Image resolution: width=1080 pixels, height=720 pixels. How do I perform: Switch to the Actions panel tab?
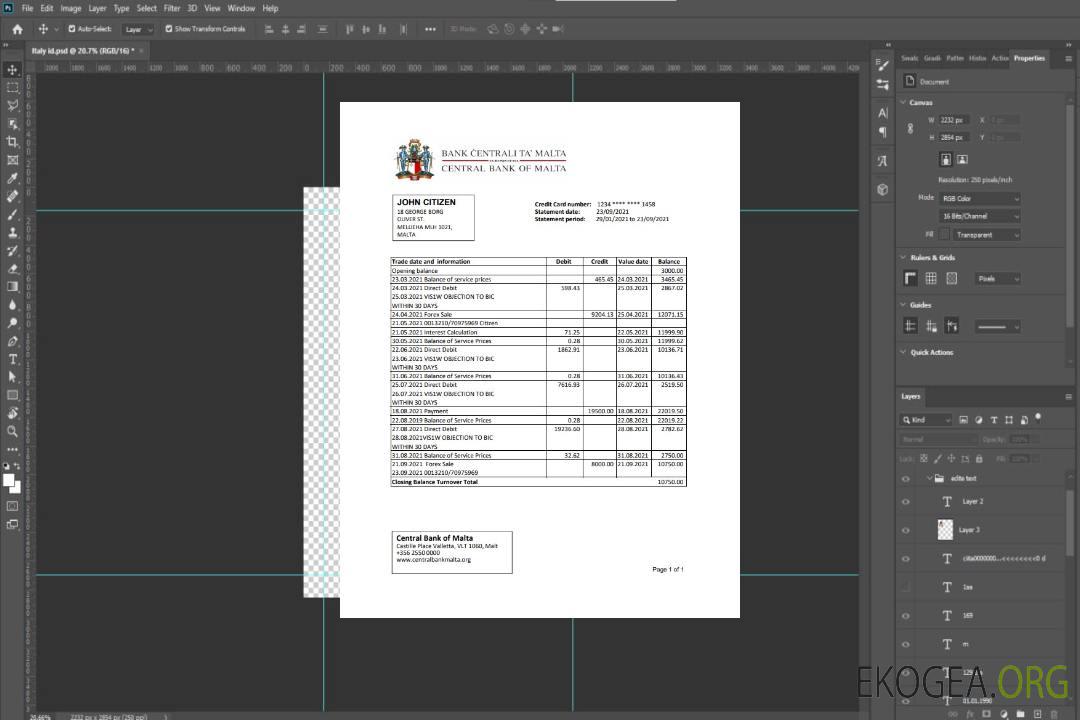tap(999, 58)
